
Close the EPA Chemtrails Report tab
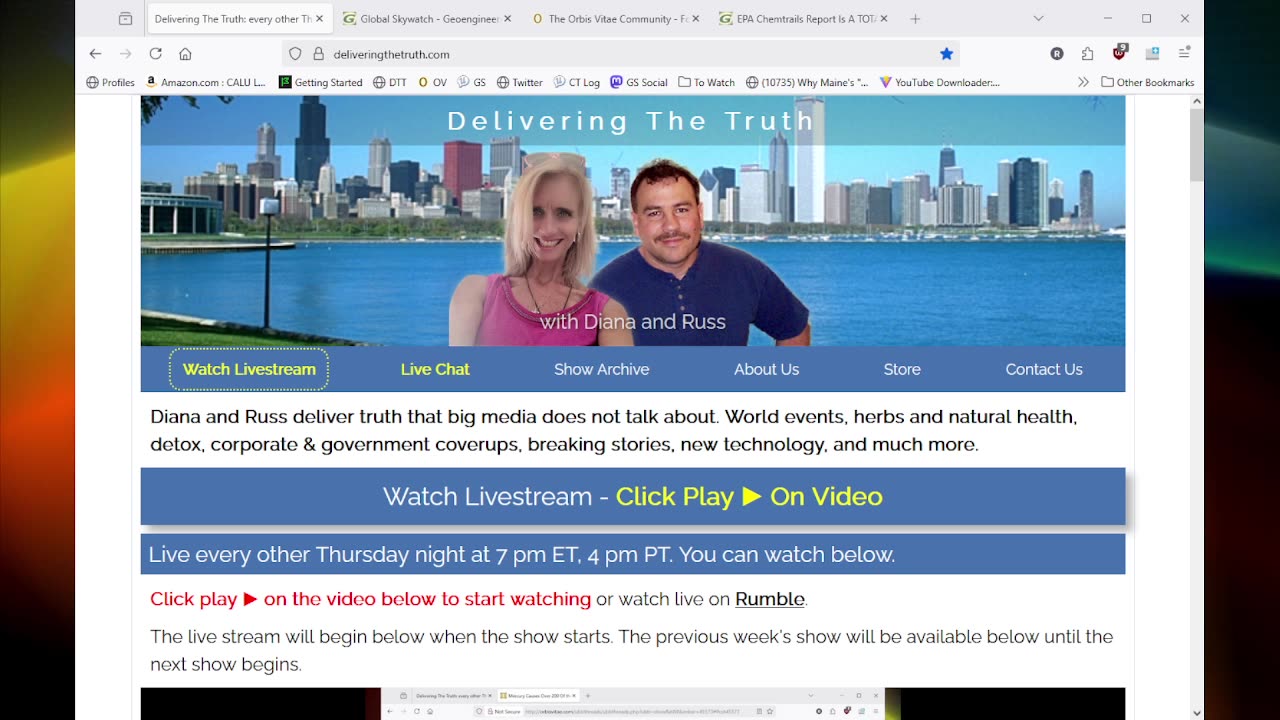(884, 18)
